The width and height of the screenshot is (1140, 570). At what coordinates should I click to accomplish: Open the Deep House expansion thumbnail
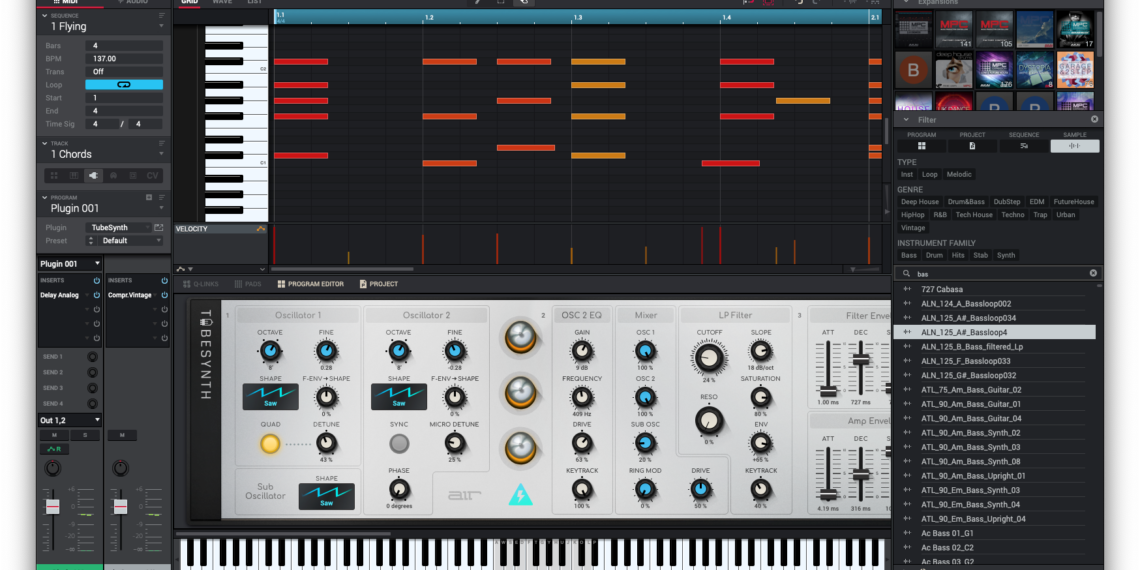click(953, 70)
